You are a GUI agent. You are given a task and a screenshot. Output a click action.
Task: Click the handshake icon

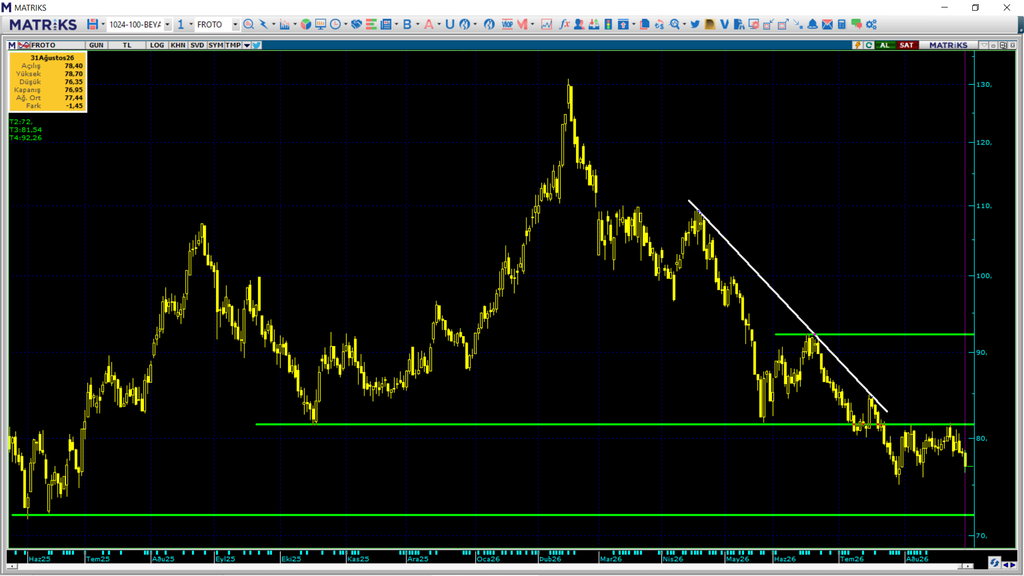pos(357,24)
